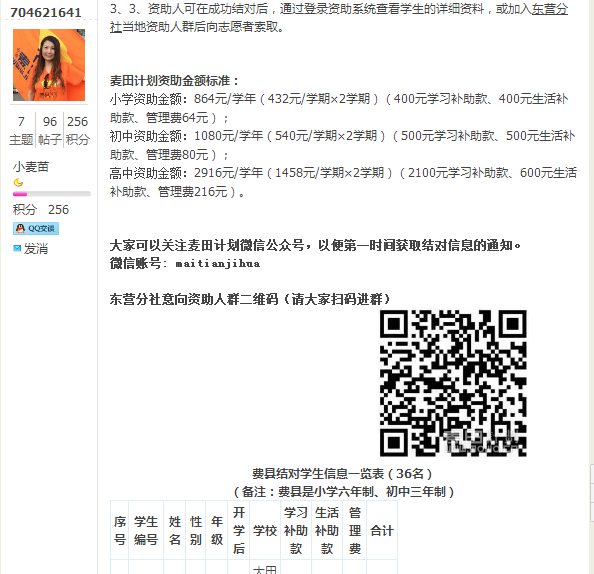
Task: Open the 东营分社 QR code image
Action: 453,383
